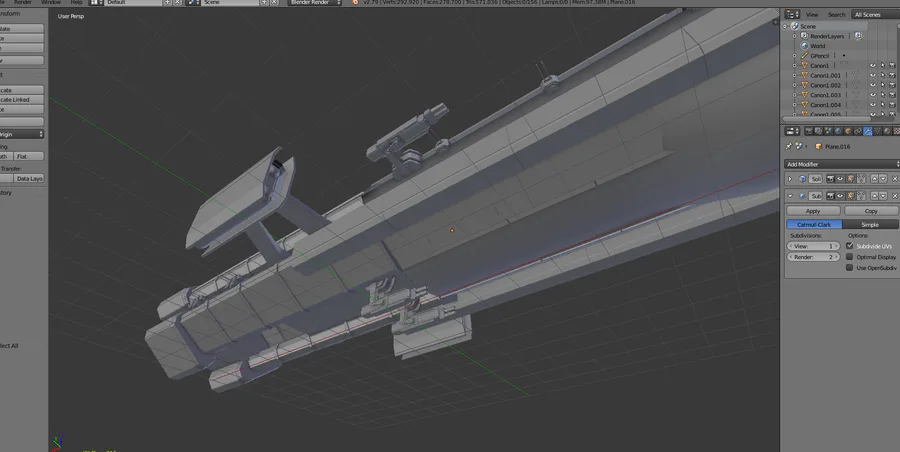Screen dimensions: 900x452
Task: Move the Solidify modifier down
Action: (883, 179)
